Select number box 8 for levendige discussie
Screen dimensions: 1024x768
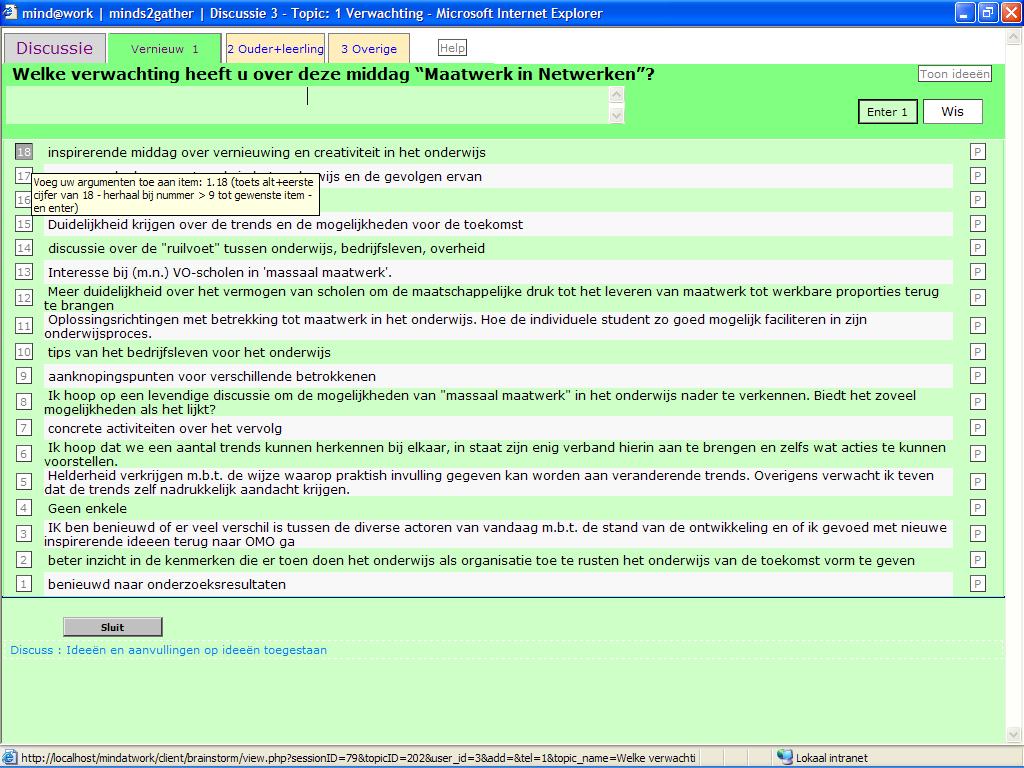coord(24,402)
